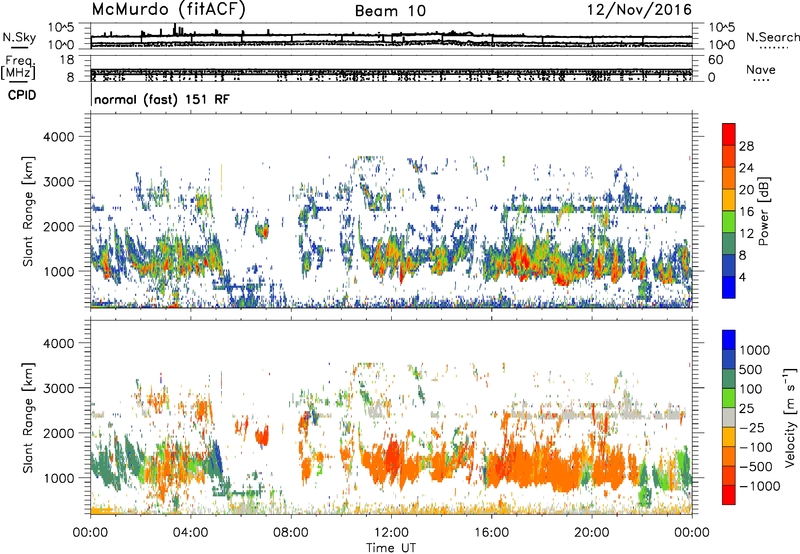Click the '3000' range tick on the velocity panel
Image resolution: width=800 pixels, height=554 pixels.
tap(58, 388)
